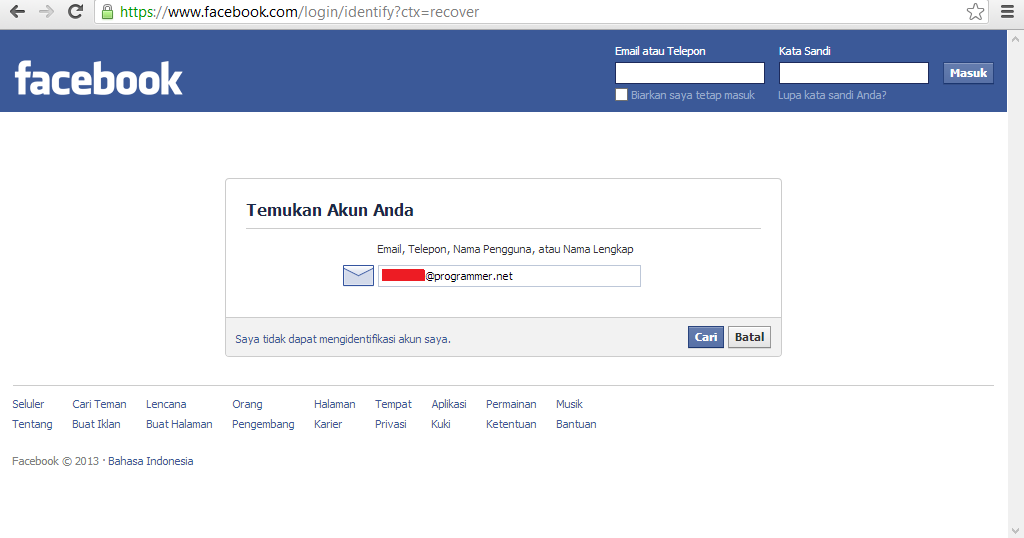1024x538 pixels.
Task: Open the Ketentuan footer link
Action: pyautogui.click(x=511, y=424)
